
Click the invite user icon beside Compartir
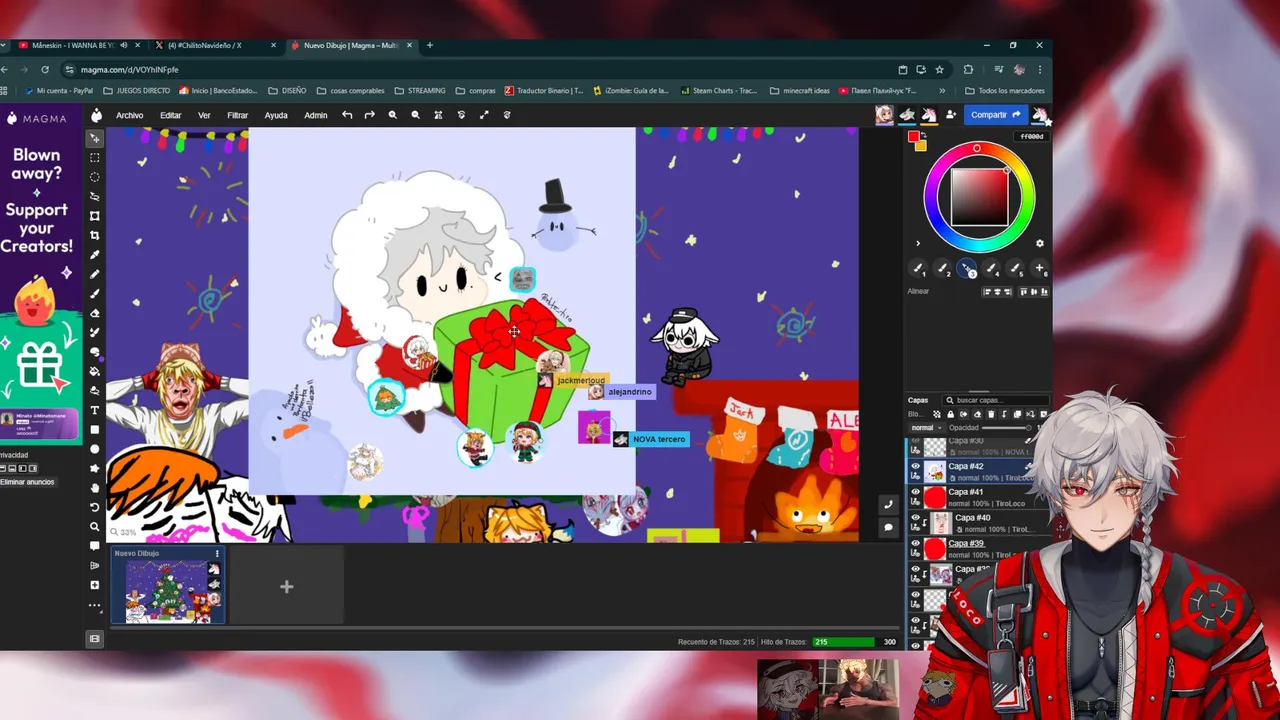point(951,115)
